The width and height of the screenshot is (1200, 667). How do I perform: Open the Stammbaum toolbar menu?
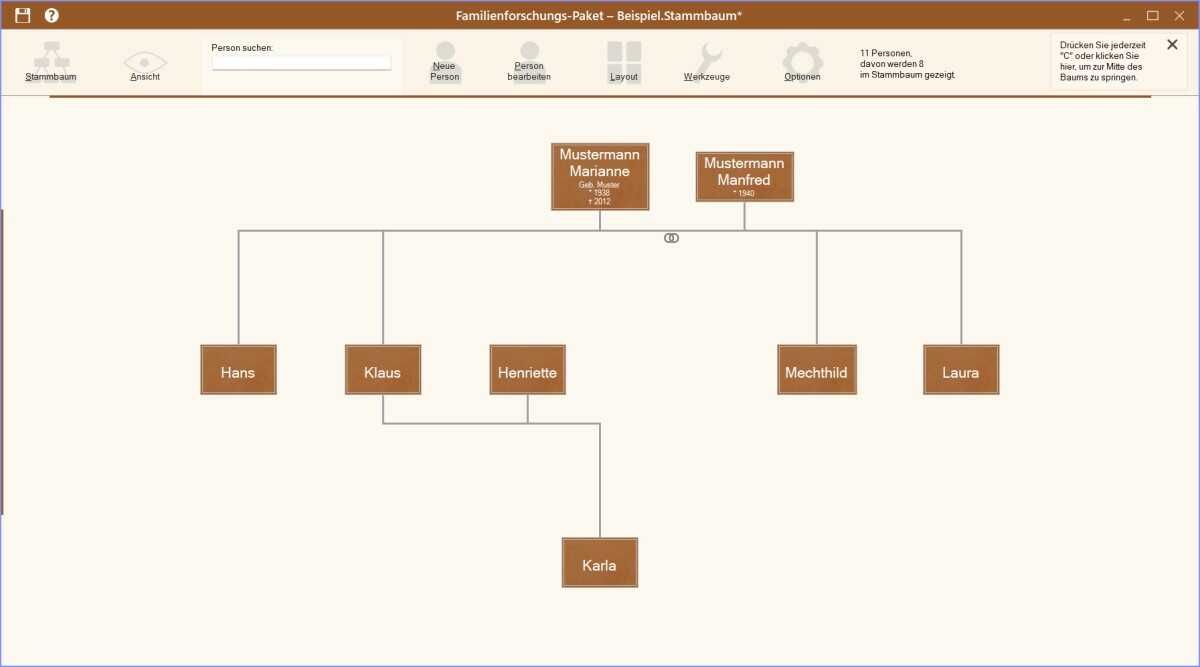51,60
